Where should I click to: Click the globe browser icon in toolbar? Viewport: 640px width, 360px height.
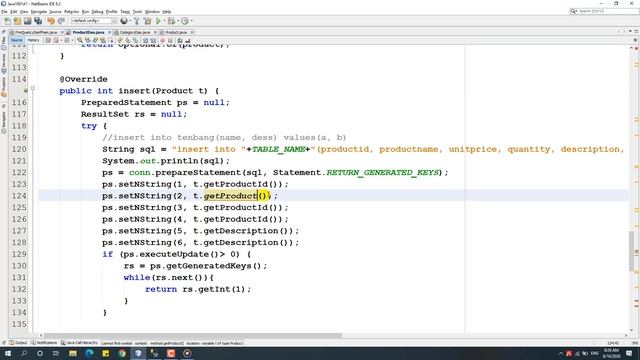124,21
